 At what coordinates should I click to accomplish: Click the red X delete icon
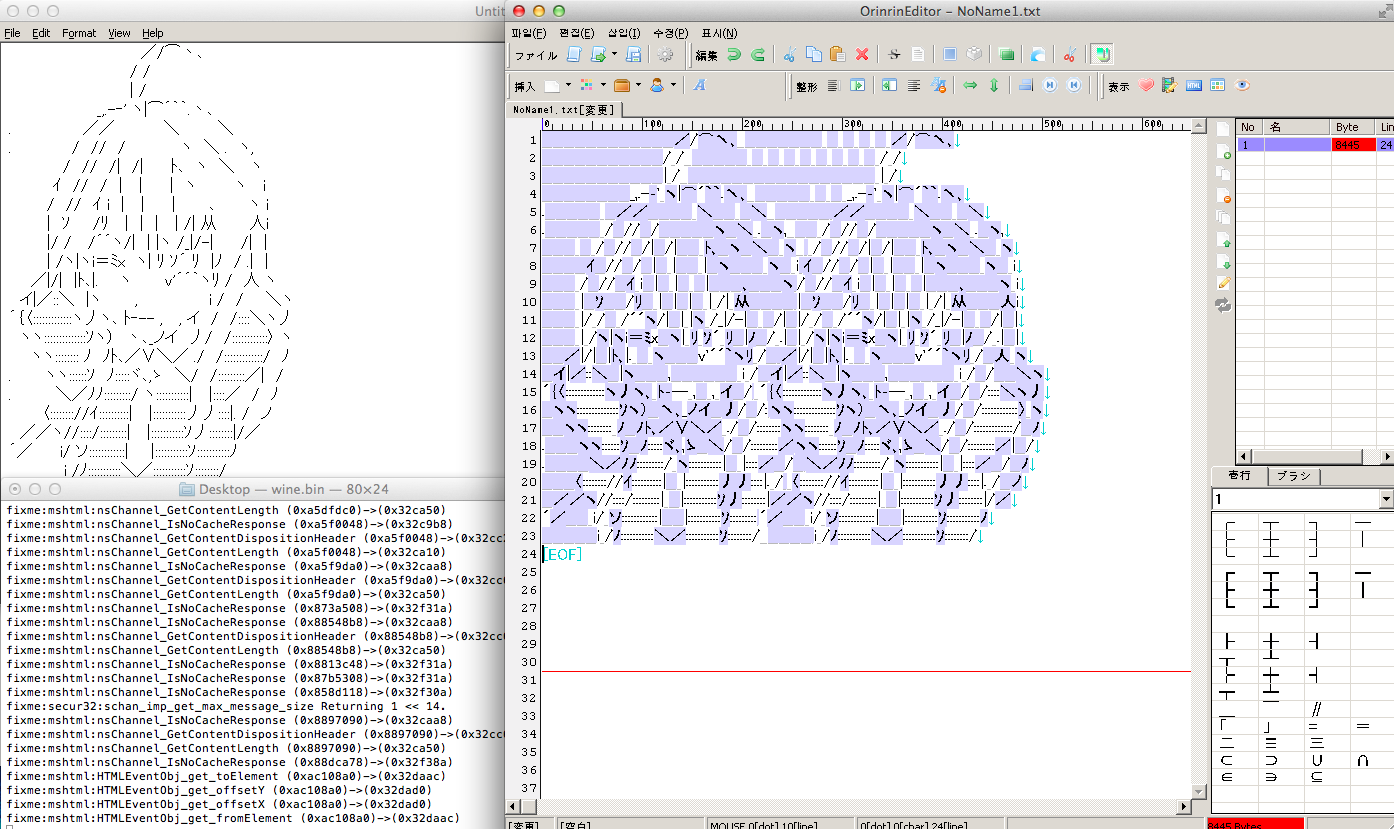pyautogui.click(x=862, y=55)
